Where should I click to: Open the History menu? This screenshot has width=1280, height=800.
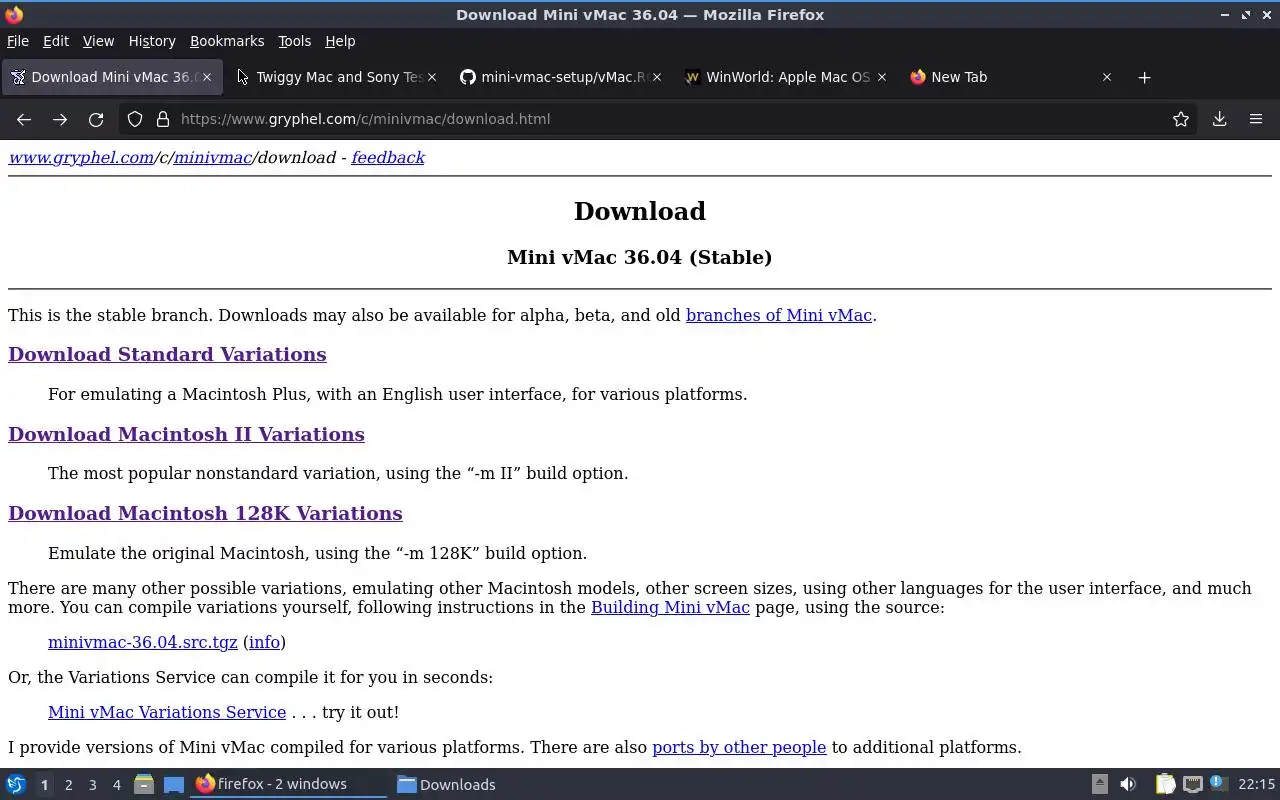pos(152,41)
